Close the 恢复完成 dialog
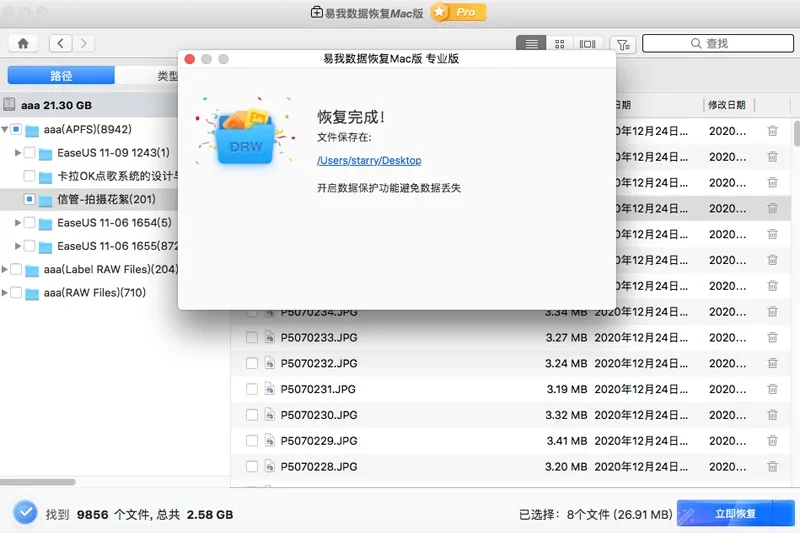The image size is (800, 533). tap(190, 59)
